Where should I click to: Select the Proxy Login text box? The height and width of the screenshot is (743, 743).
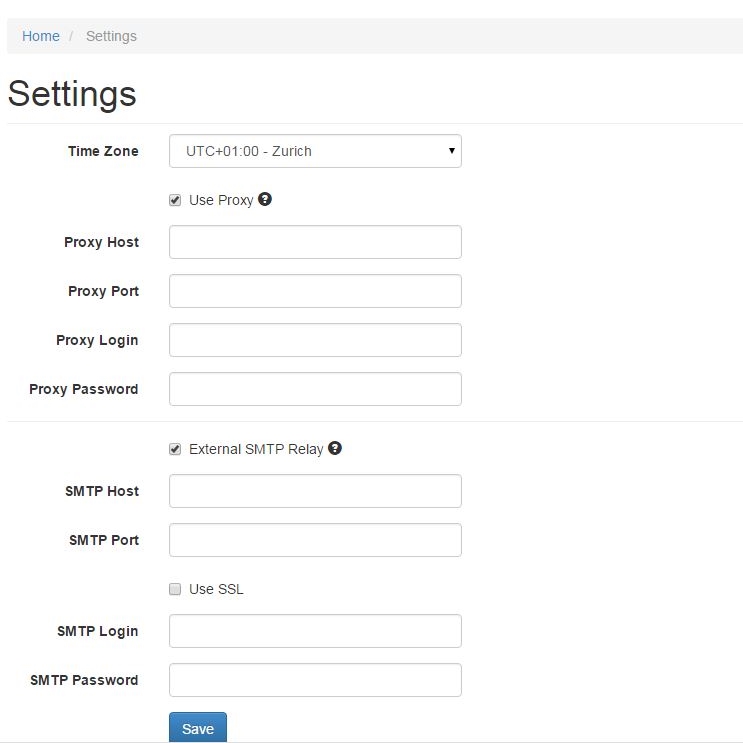[315, 340]
